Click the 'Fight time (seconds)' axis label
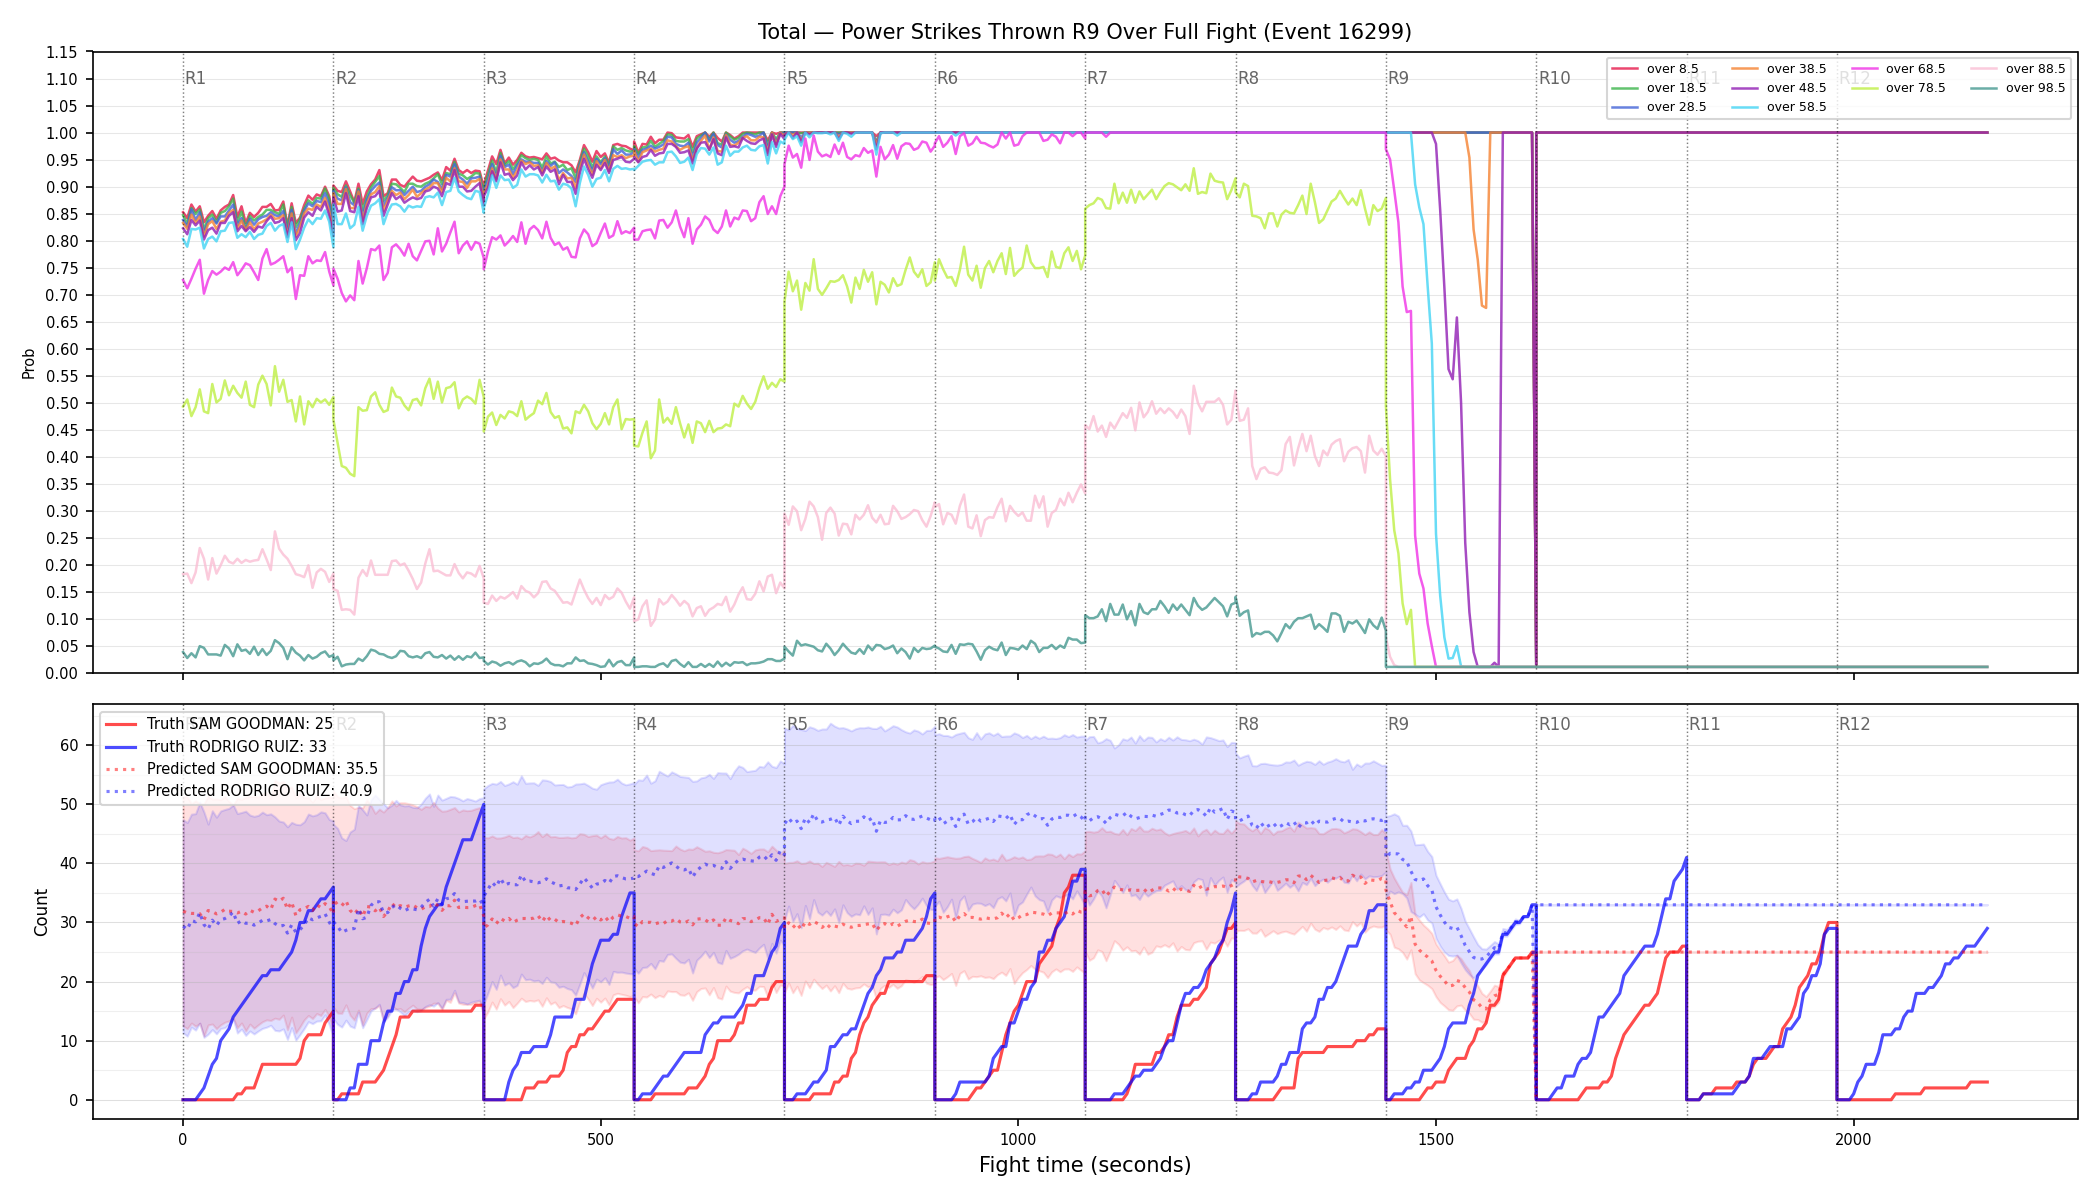 click(x=1085, y=1165)
